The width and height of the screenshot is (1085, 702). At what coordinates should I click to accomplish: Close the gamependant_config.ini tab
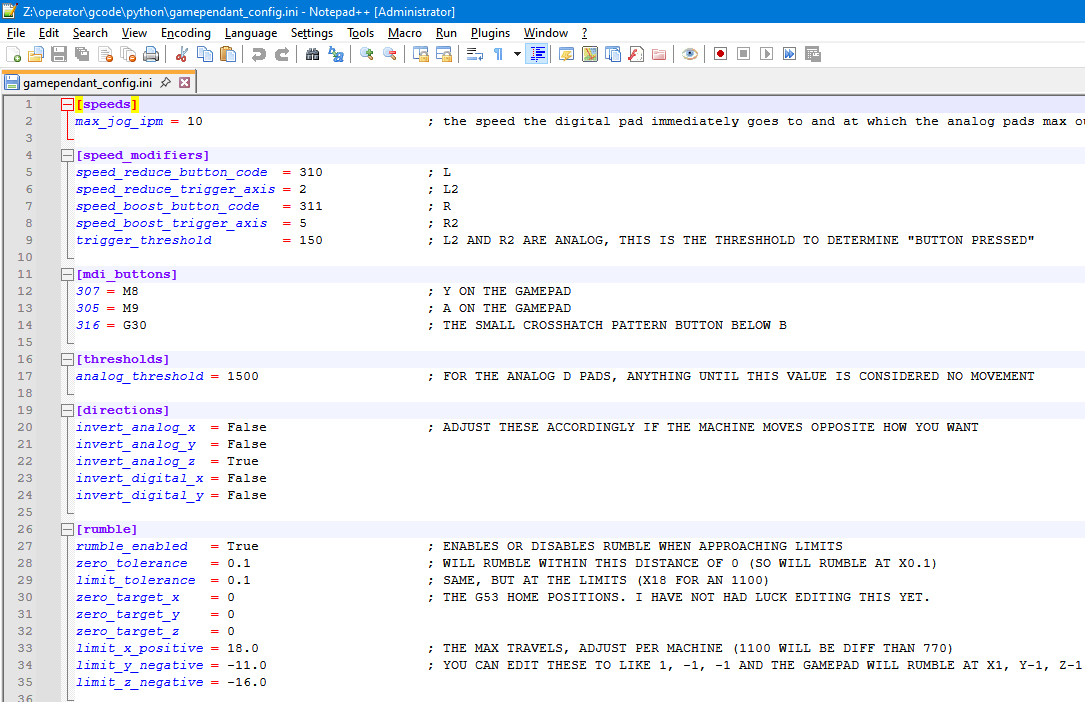pos(184,82)
